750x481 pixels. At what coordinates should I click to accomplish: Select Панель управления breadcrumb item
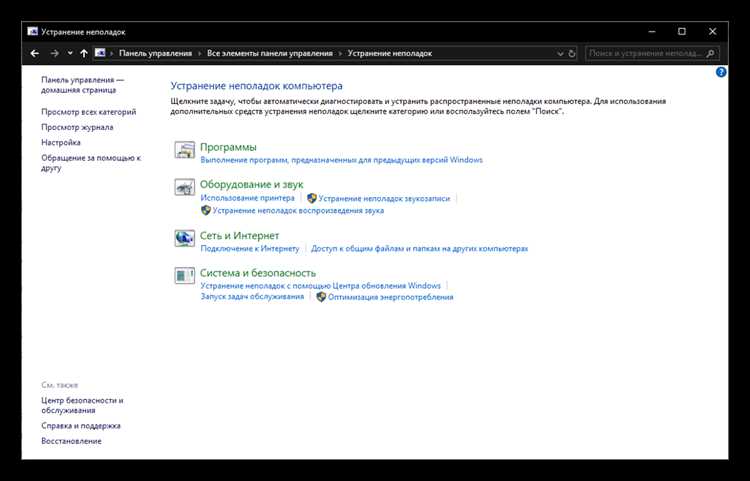(x=155, y=54)
